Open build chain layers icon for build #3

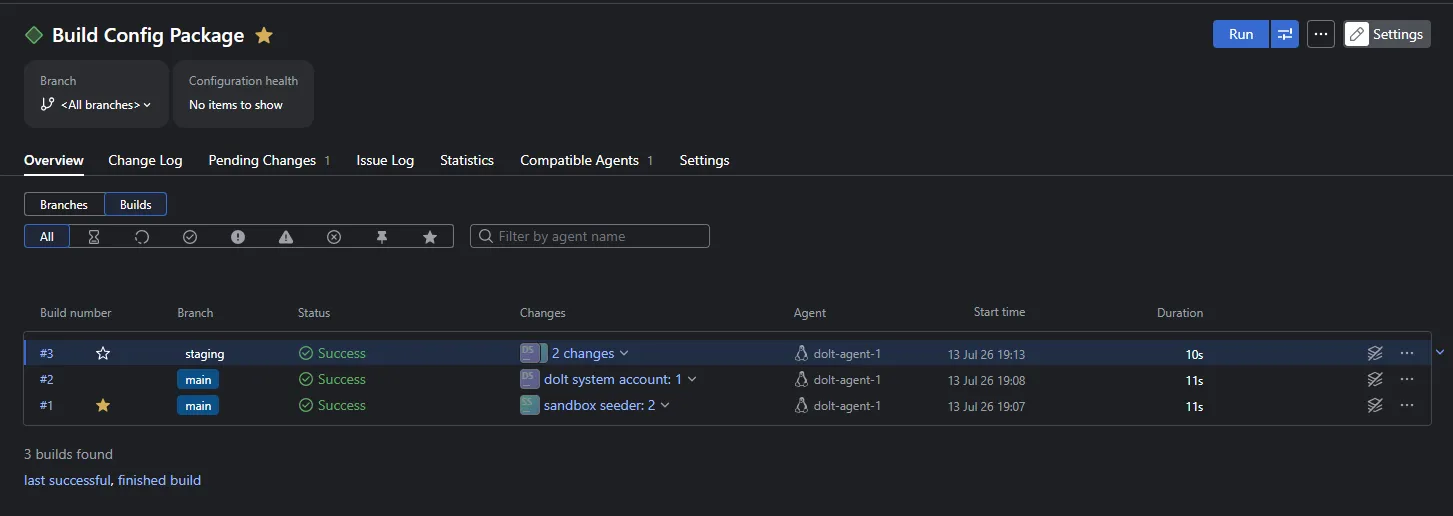click(x=1375, y=353)
